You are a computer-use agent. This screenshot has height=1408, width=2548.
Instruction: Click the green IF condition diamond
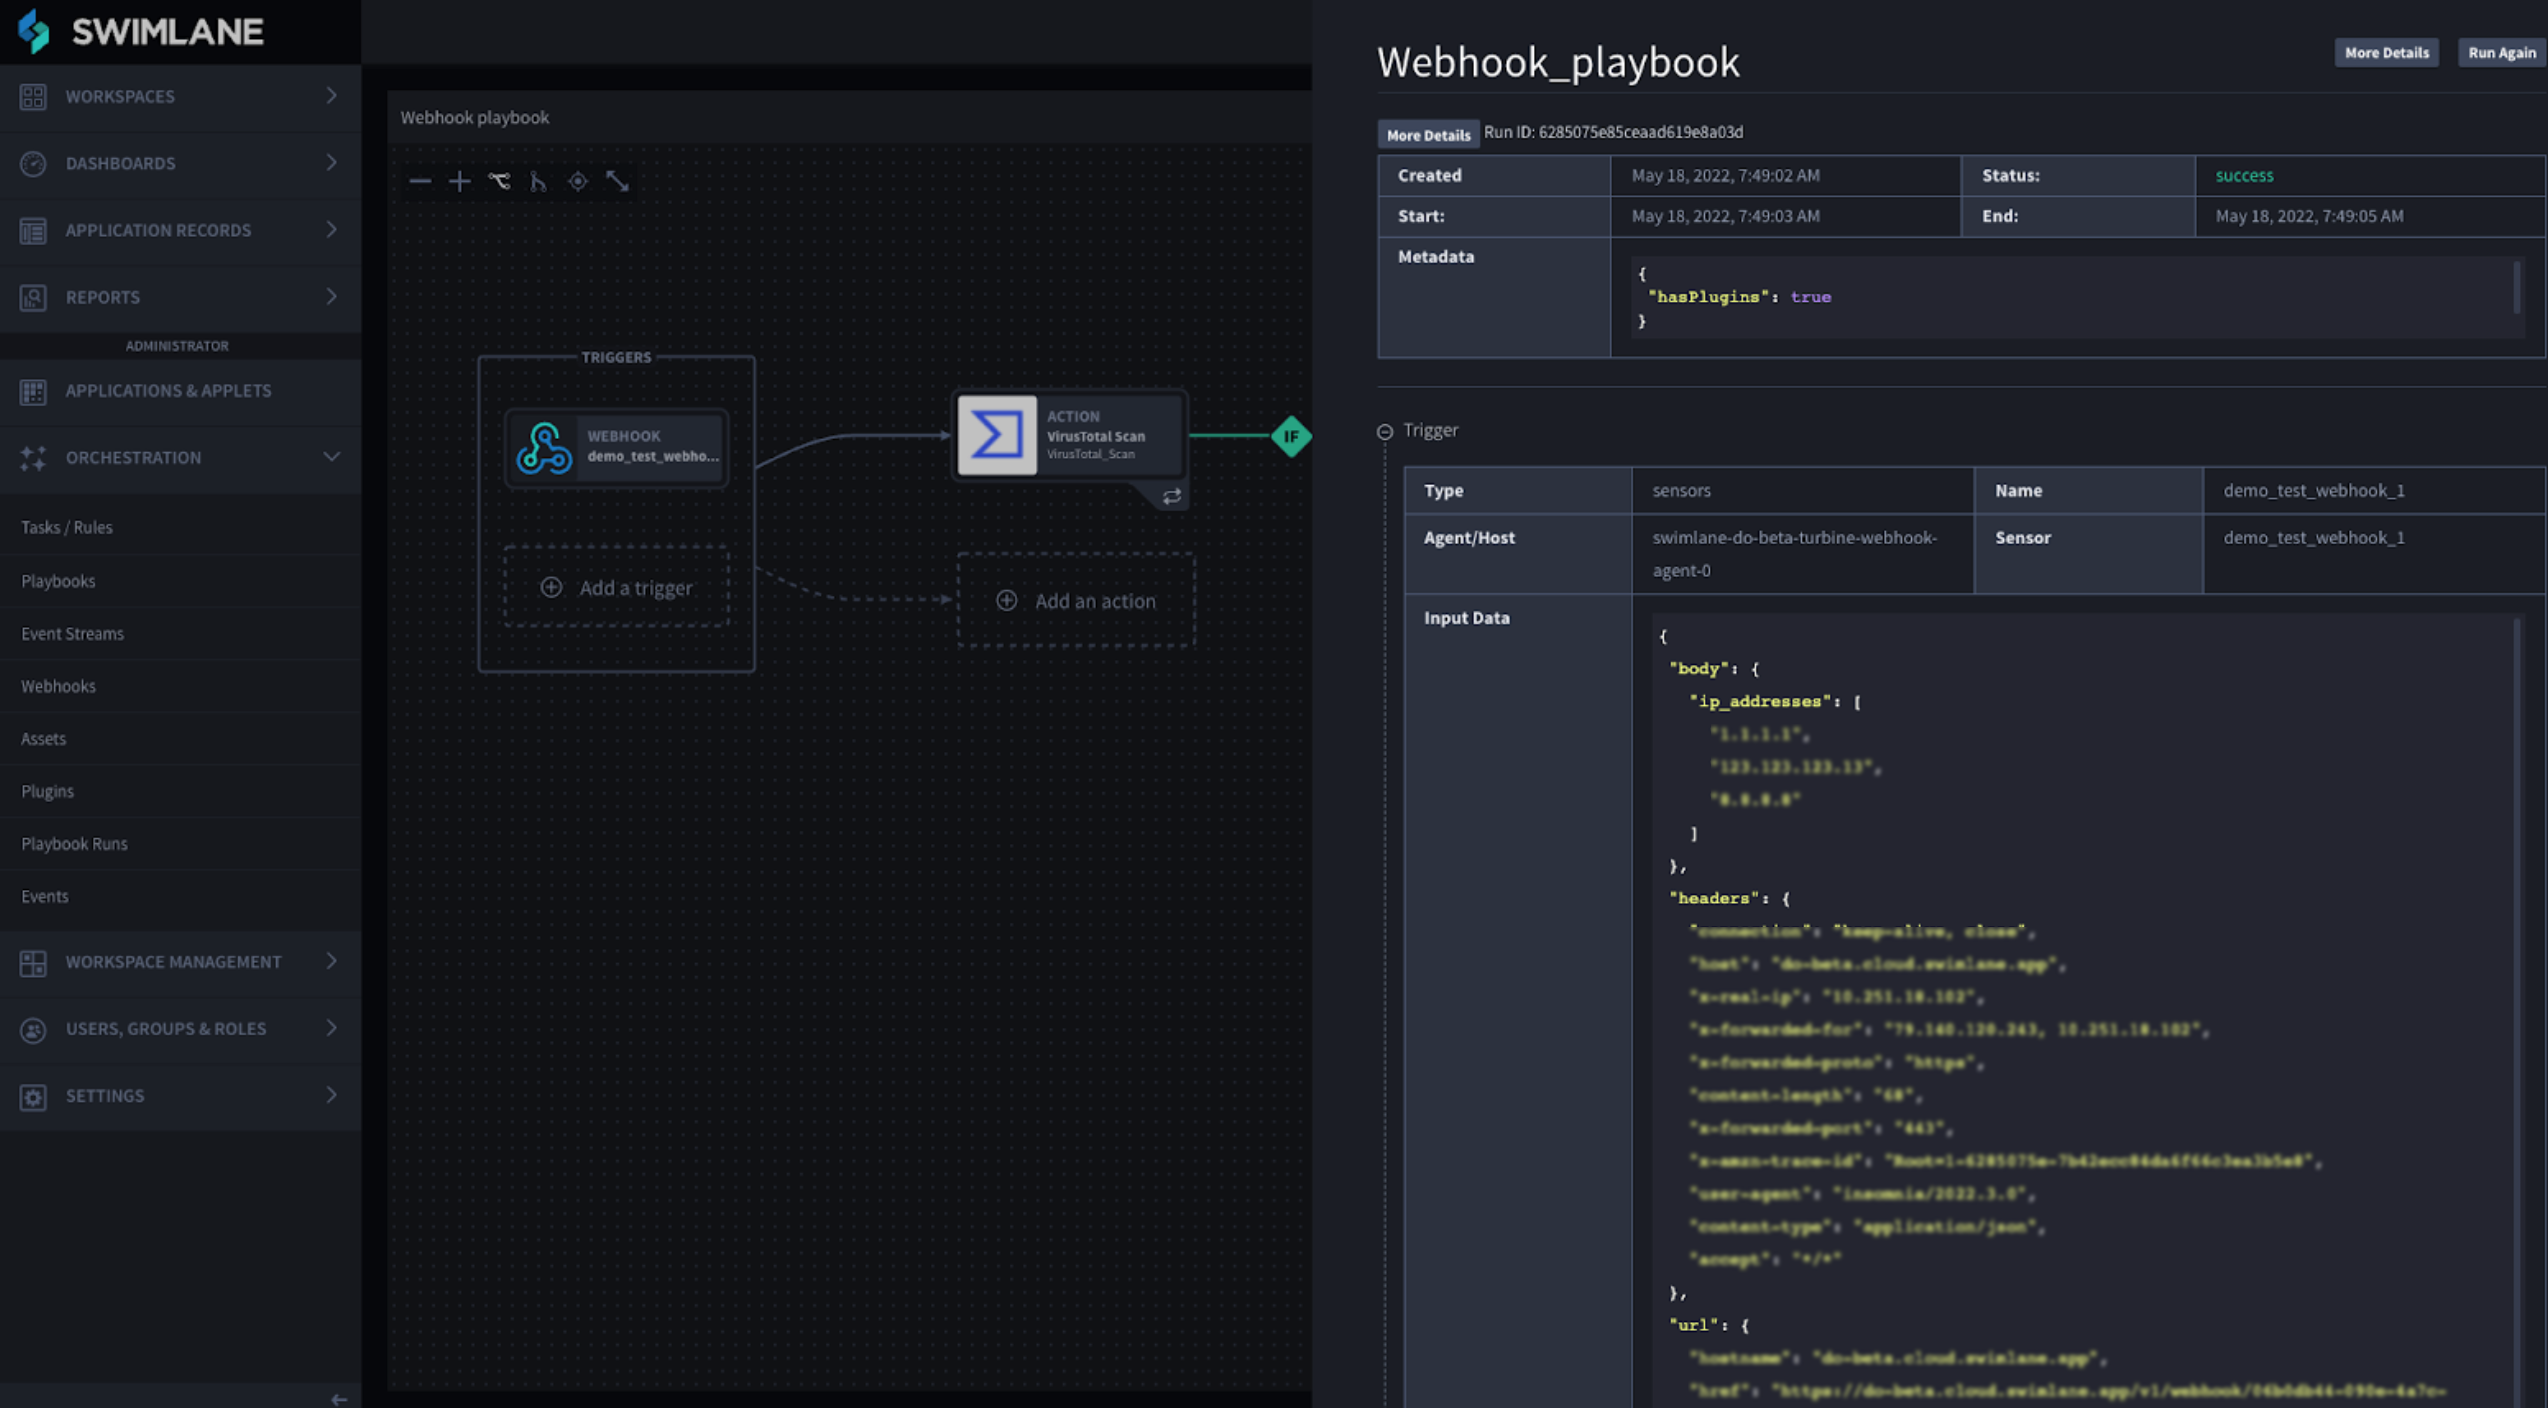click(x=1290, y=436)
